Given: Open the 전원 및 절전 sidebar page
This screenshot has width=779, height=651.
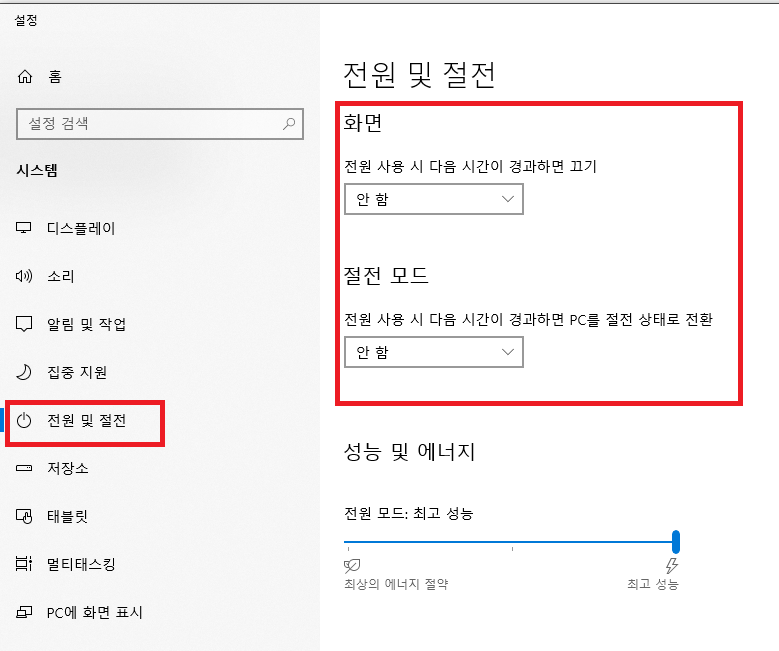Looking at the screenshot, I should point(86,420).
